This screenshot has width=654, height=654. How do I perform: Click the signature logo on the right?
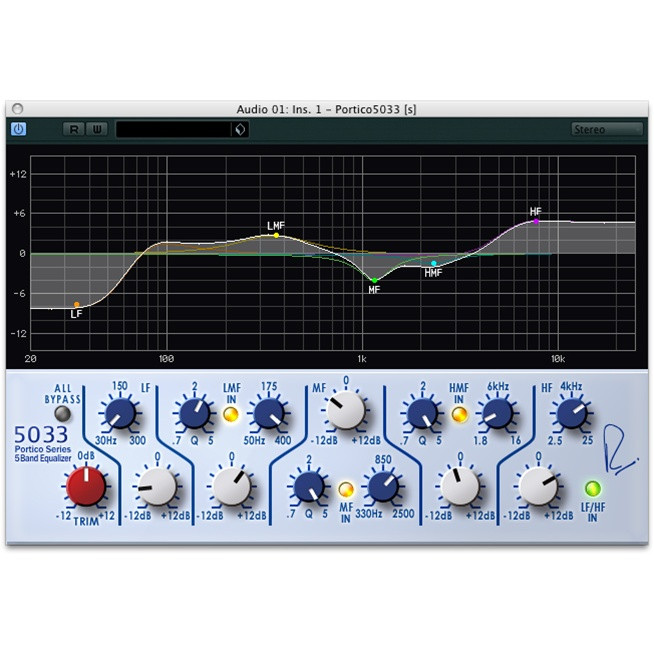[619, 449]
